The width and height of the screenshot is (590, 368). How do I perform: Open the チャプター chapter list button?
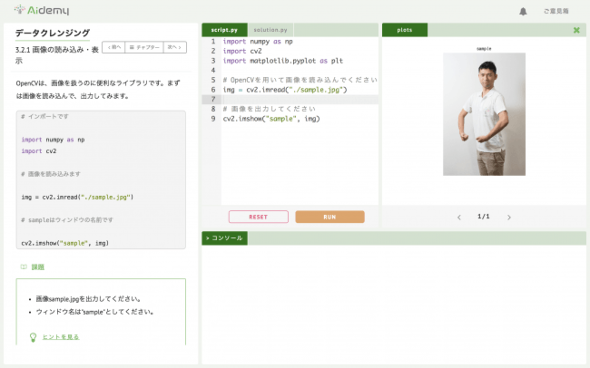click(144, 47)
